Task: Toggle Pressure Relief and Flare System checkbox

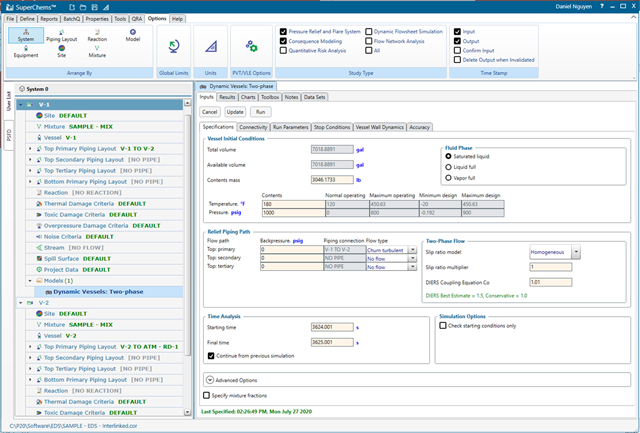Action: [x=283, y=31]
